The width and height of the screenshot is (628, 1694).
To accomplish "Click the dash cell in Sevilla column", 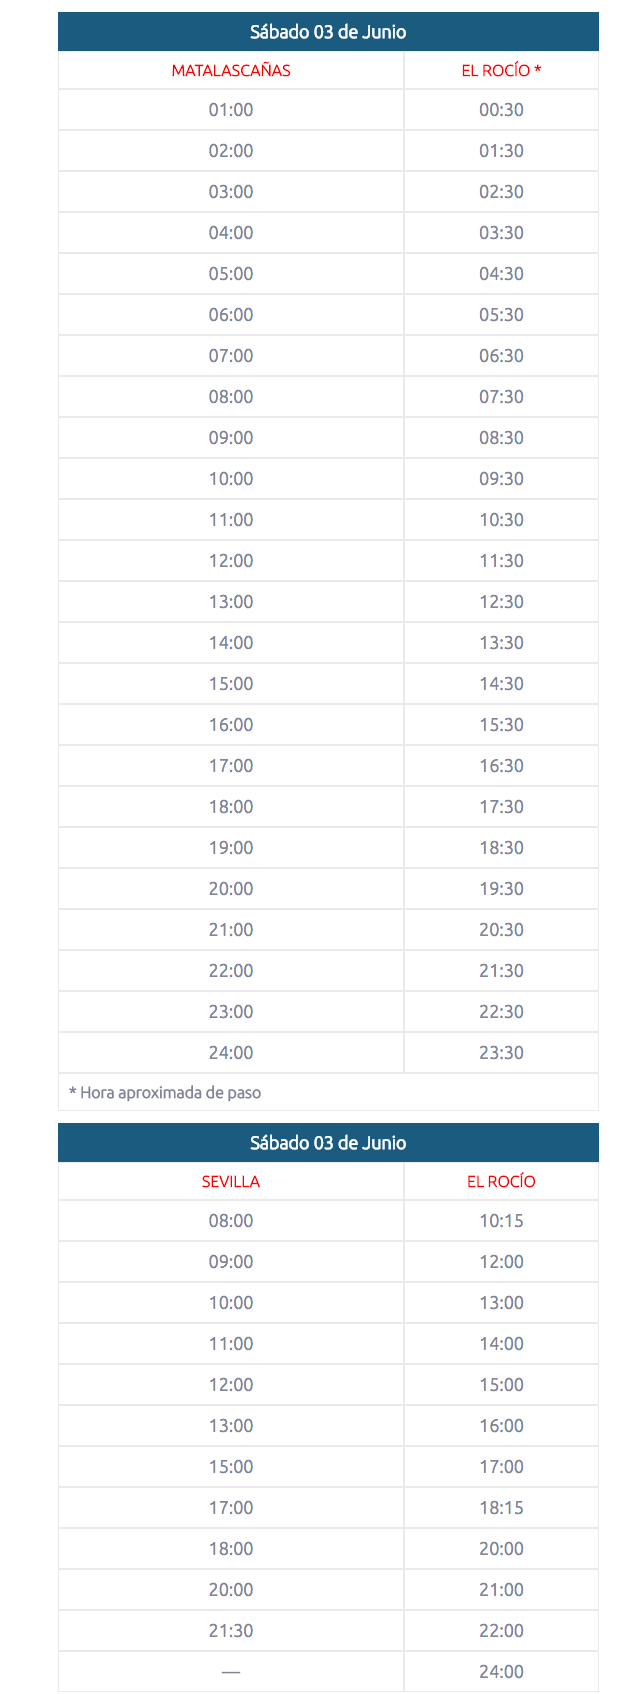I will tap(231, 1672).
